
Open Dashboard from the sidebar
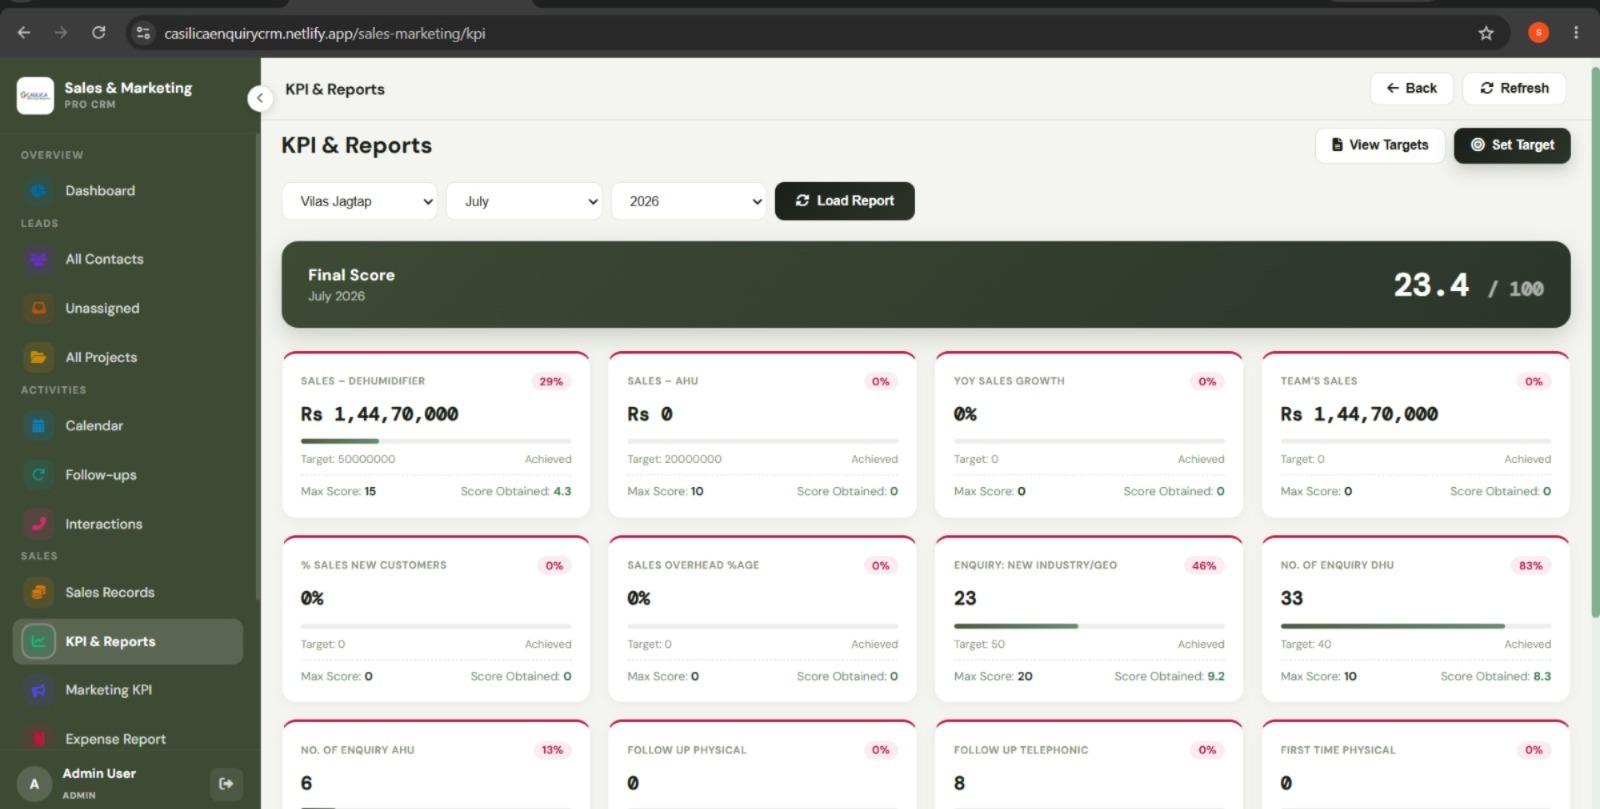click(x=128, y=191)
